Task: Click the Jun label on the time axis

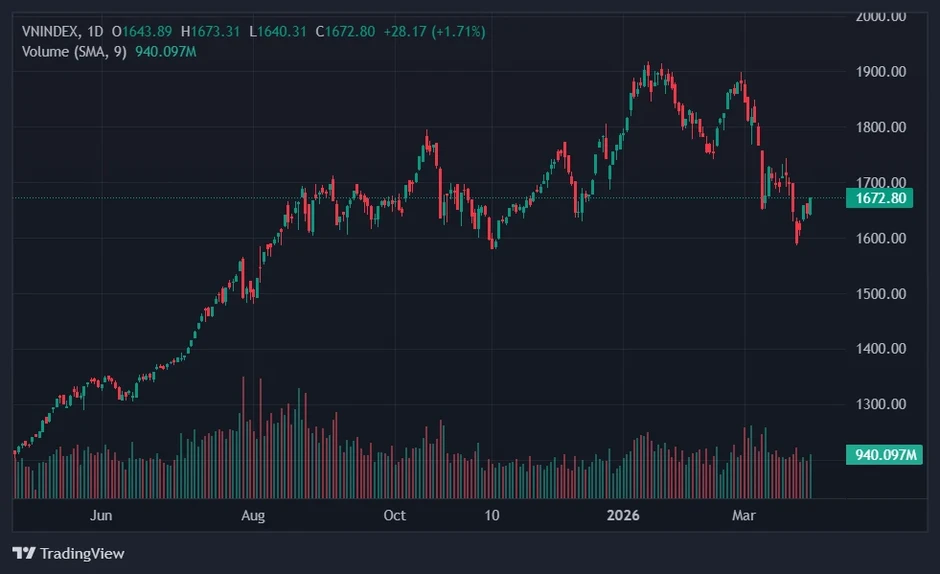Action: click(101, 515)
